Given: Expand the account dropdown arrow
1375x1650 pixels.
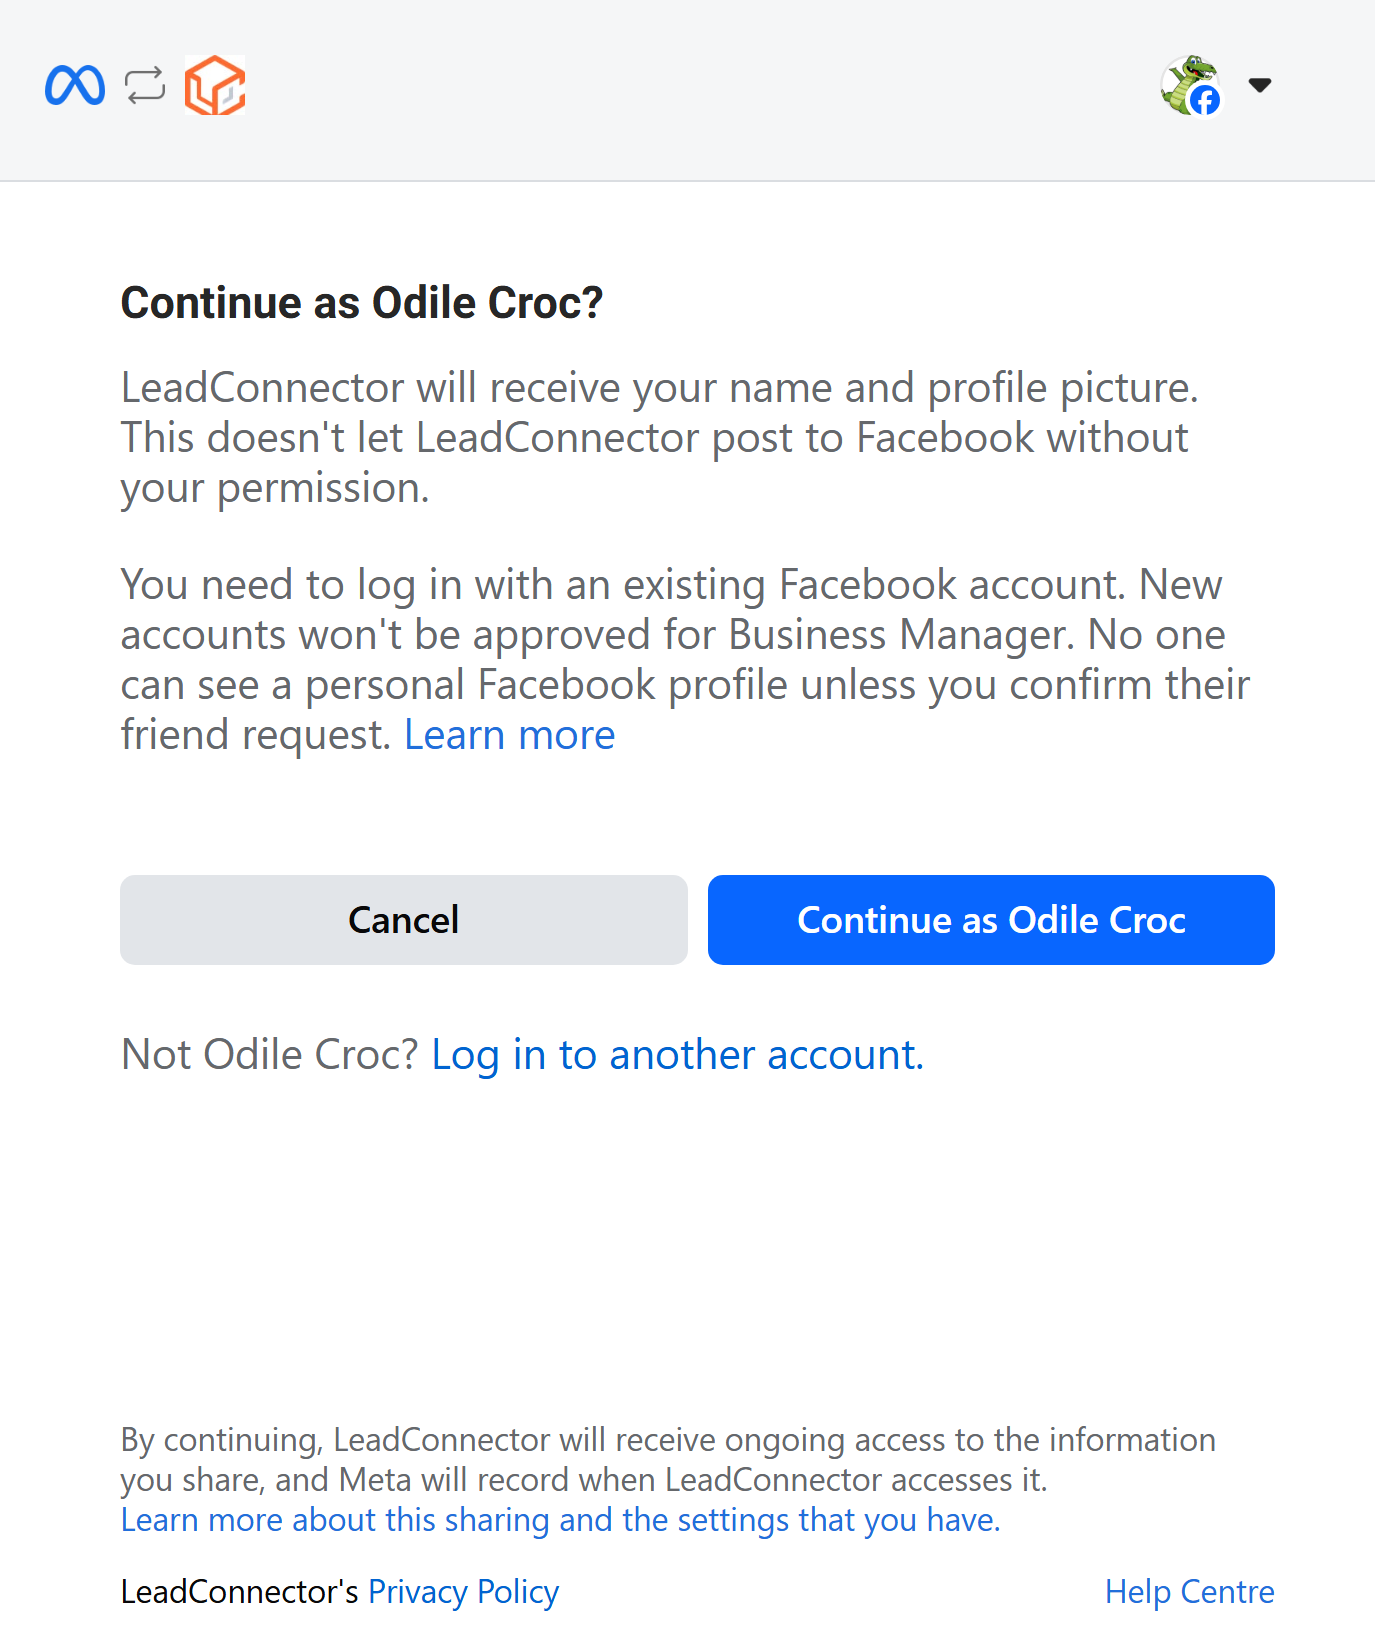Looking at the screenshot, I should [x=1260, y=85].
